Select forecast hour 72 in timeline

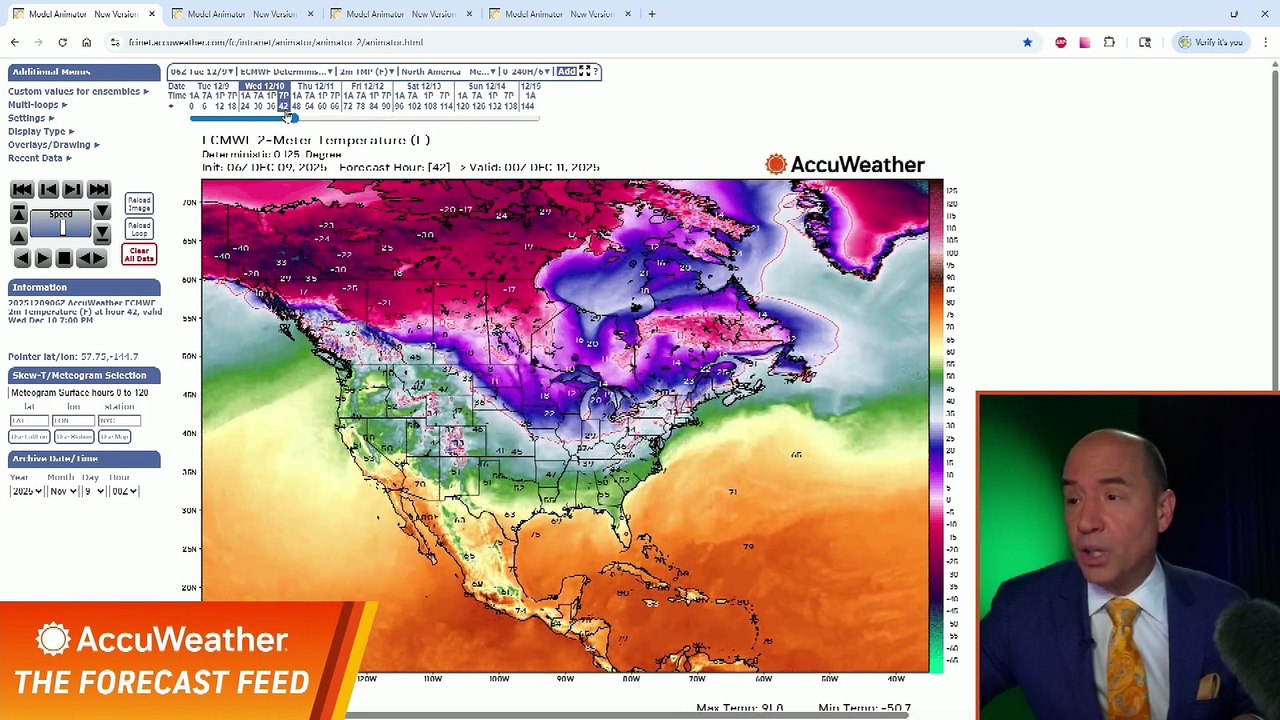click(x=347, y=106)
